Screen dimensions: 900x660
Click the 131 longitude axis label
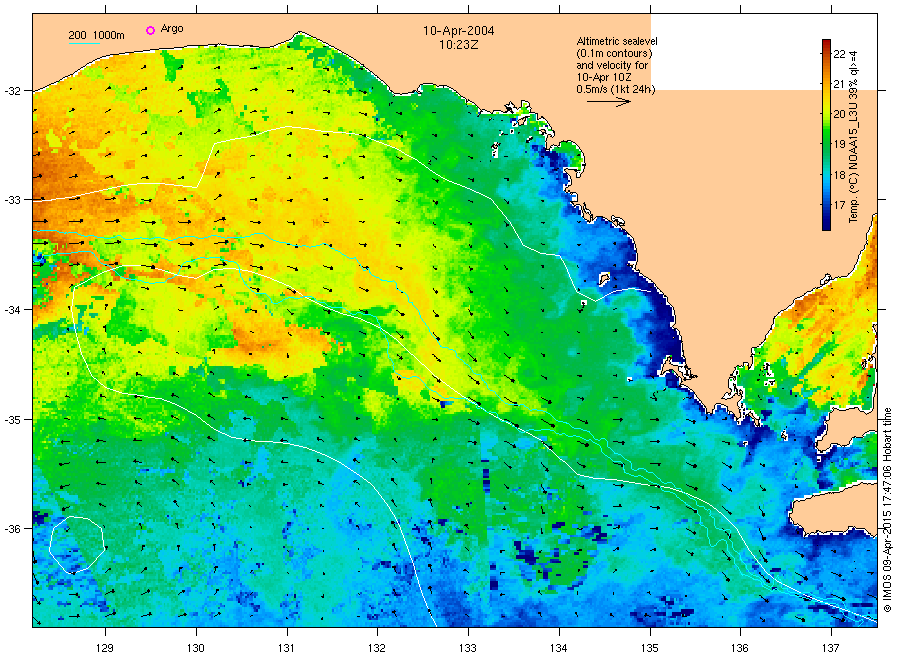(x=286, y=648)
